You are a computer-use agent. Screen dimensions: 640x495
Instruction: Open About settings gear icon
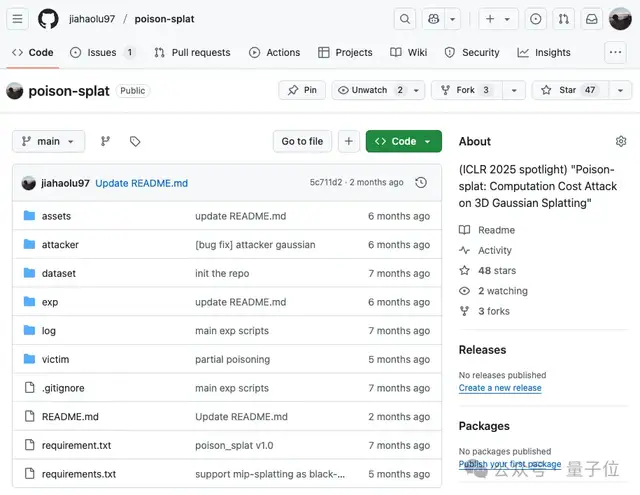[621, 142]
